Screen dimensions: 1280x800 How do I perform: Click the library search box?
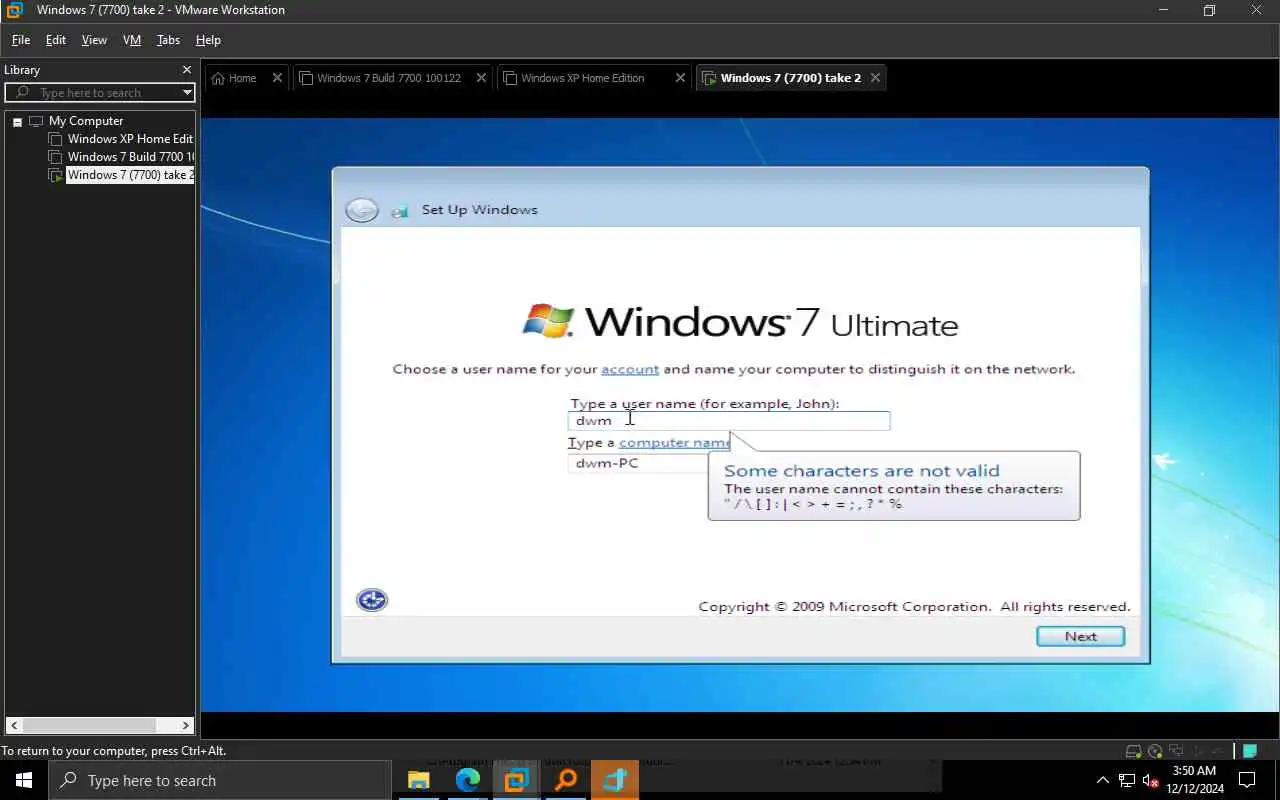(x=100, y=92)
